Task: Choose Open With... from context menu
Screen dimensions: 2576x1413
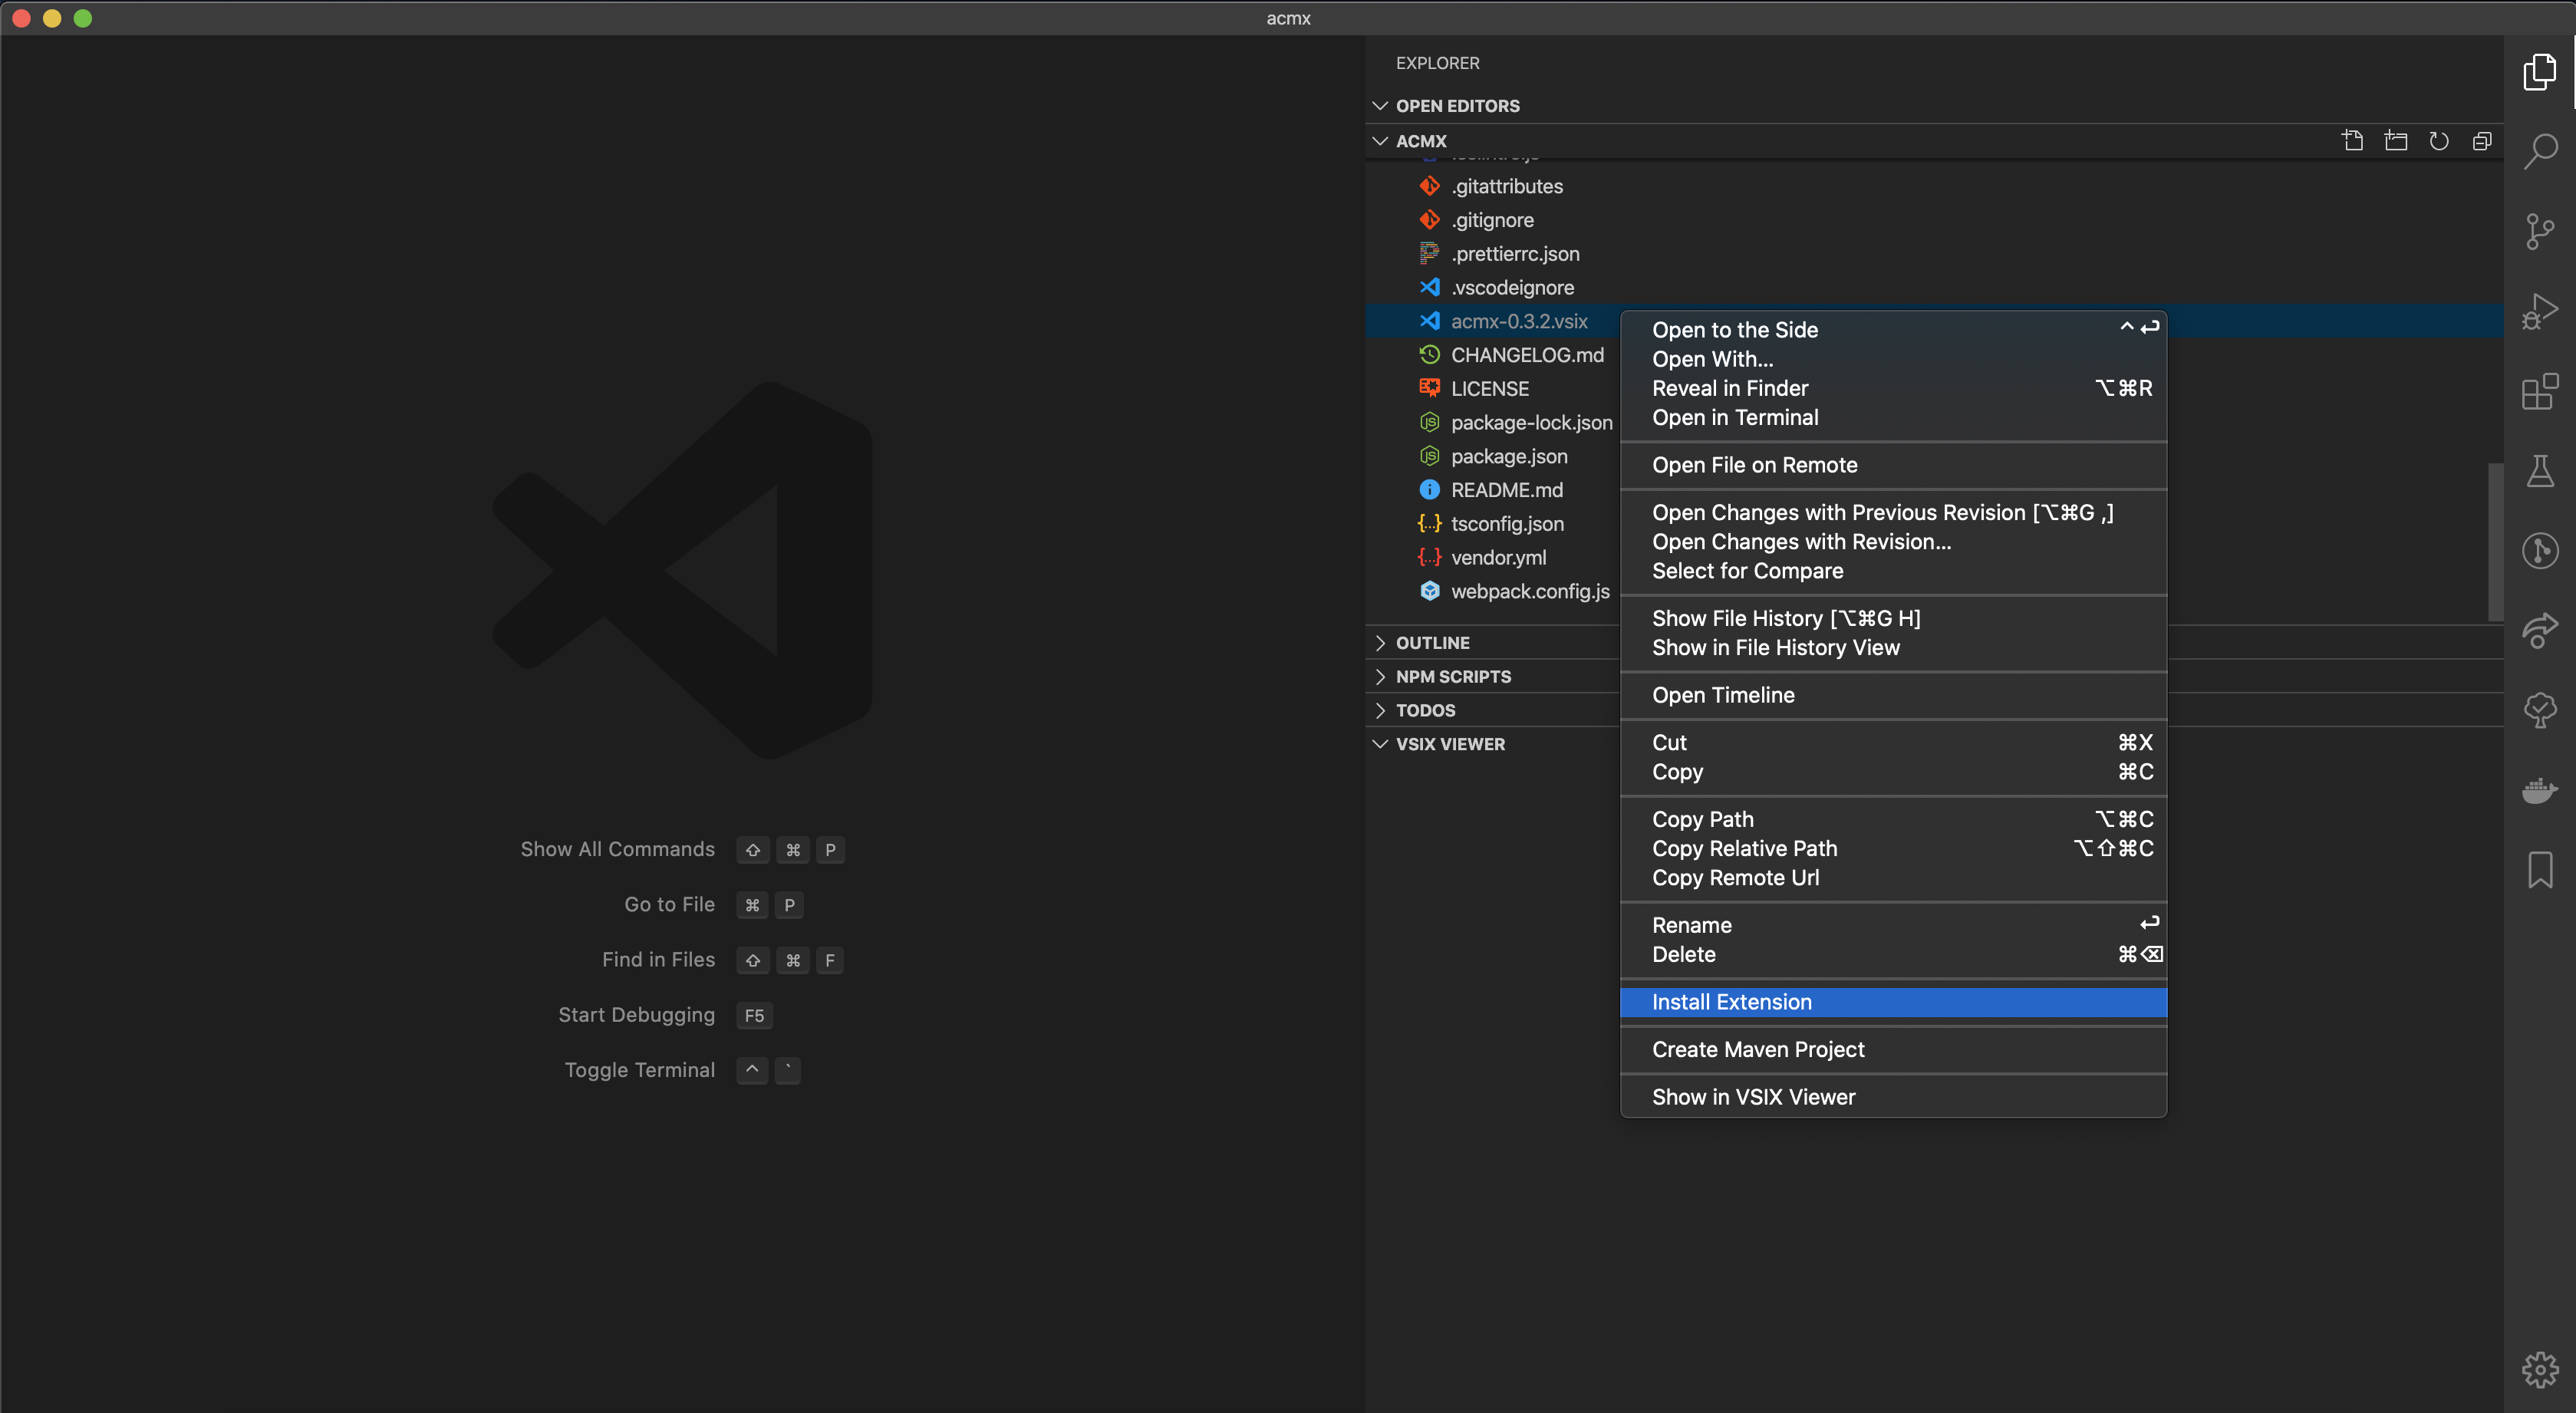Action: pos(1893,359)
